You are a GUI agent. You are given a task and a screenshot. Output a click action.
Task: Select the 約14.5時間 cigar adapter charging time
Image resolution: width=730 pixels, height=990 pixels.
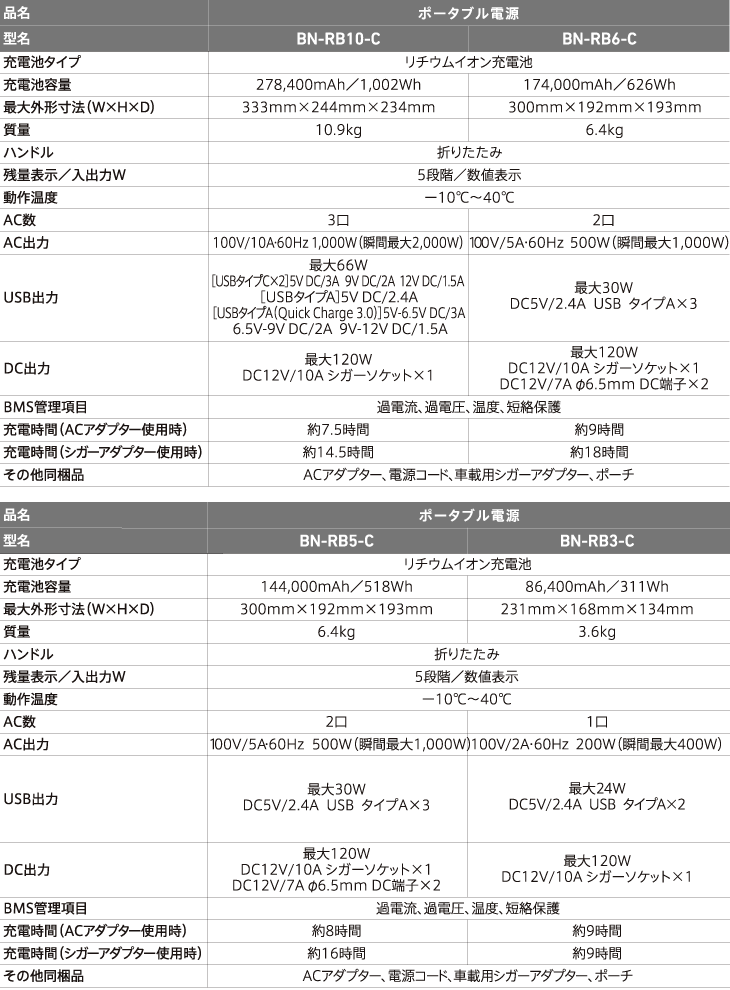click(338, 452)
